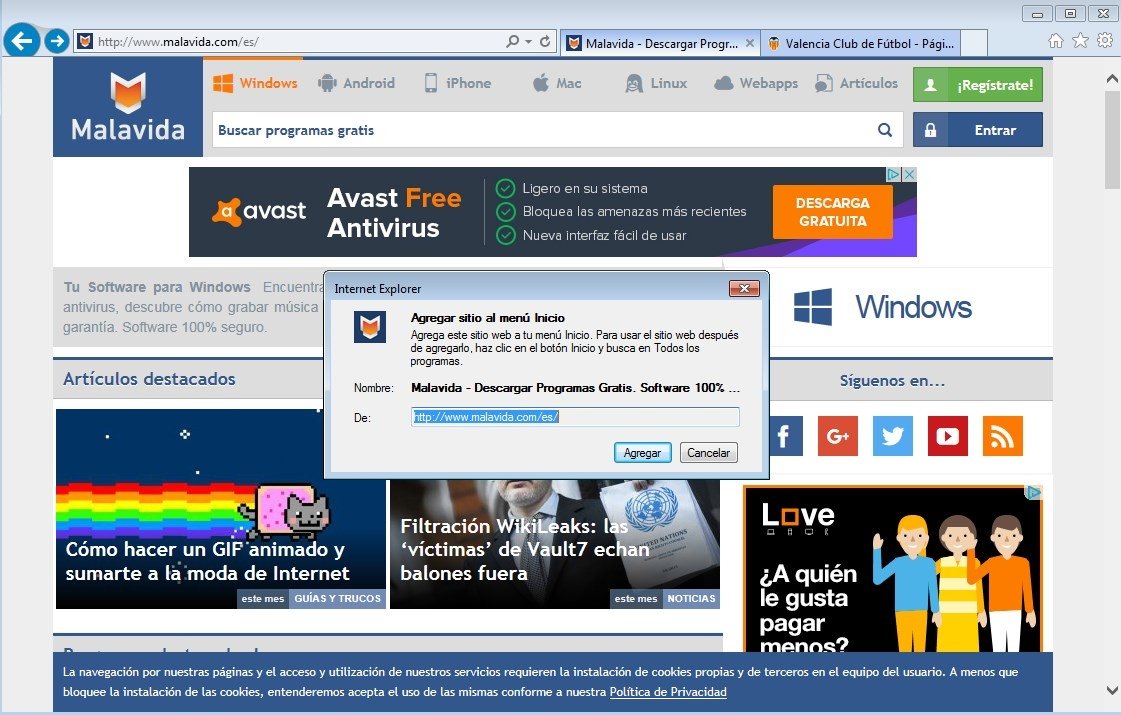This screenshot has height=715, width=1121.
Task: Open browser Home icon
Action: point(1056,41)
